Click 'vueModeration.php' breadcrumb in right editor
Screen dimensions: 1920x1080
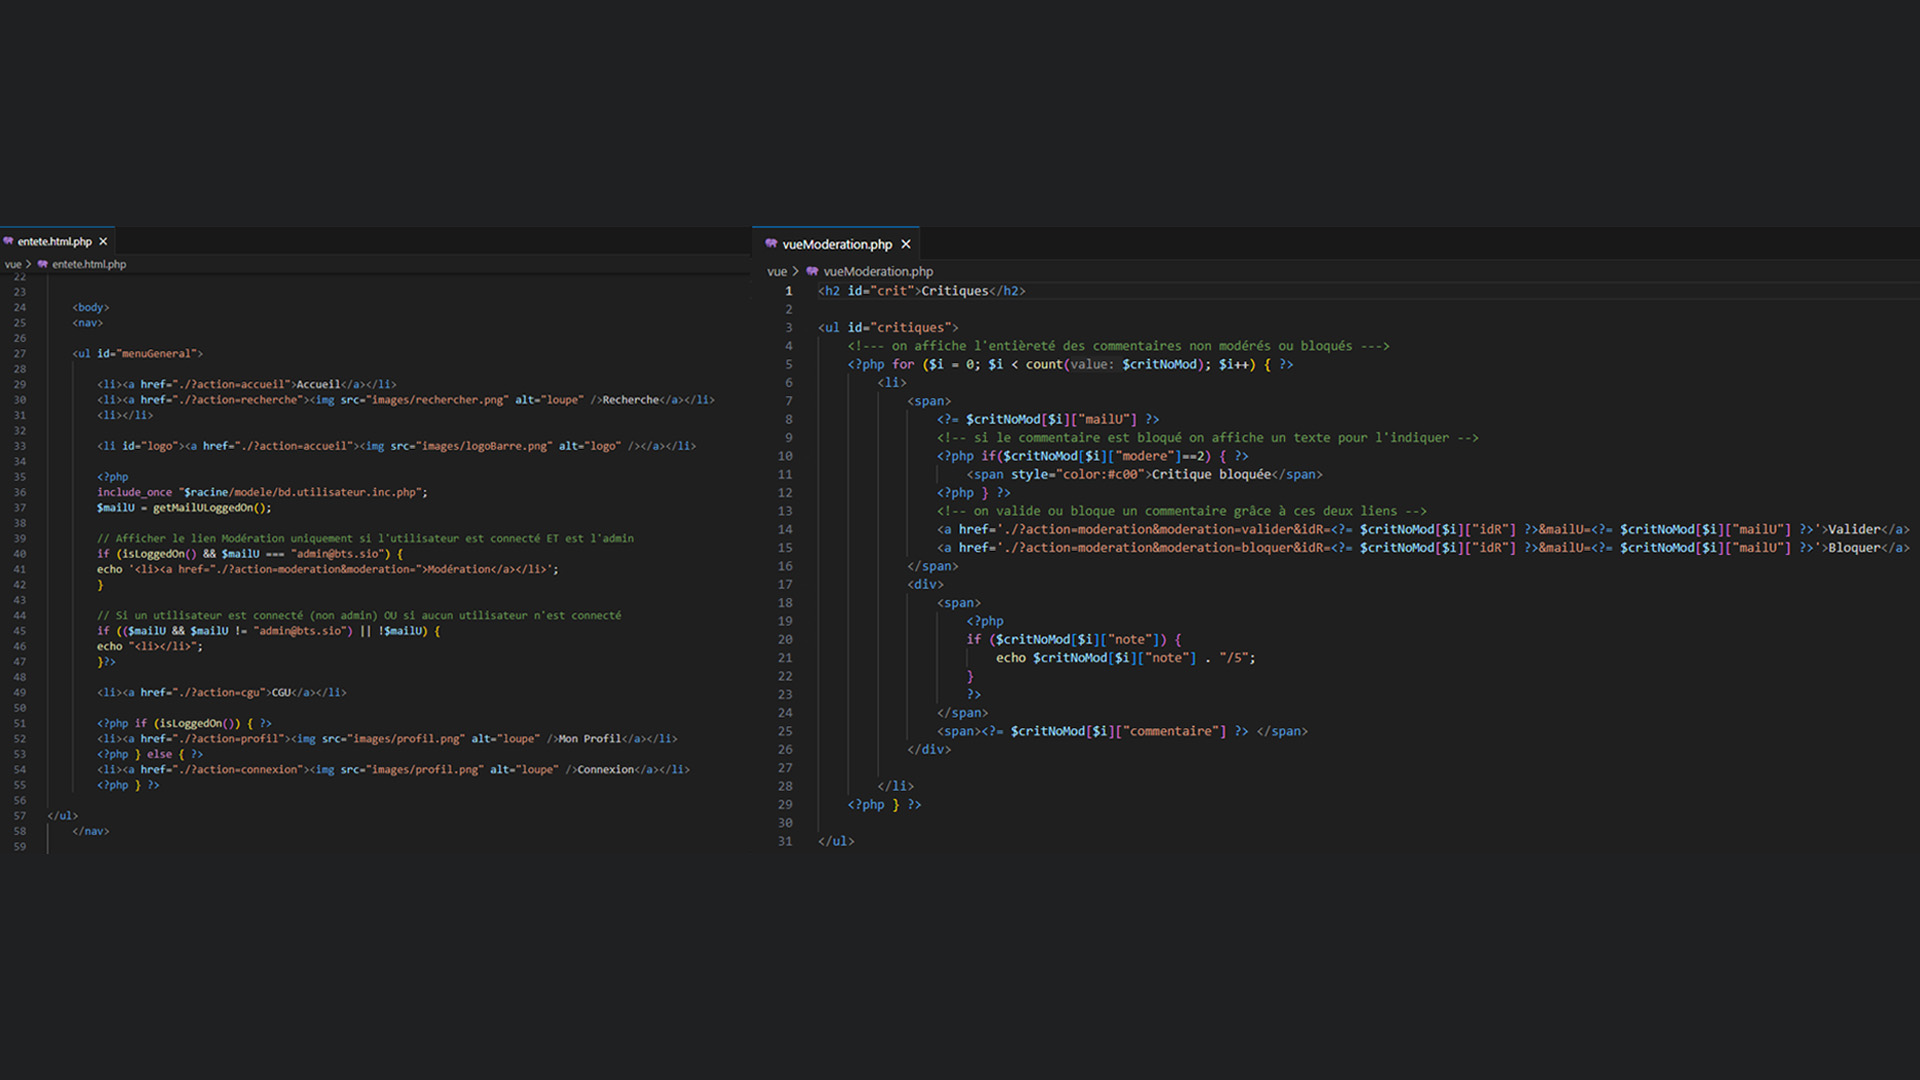(x=878, y=271)
